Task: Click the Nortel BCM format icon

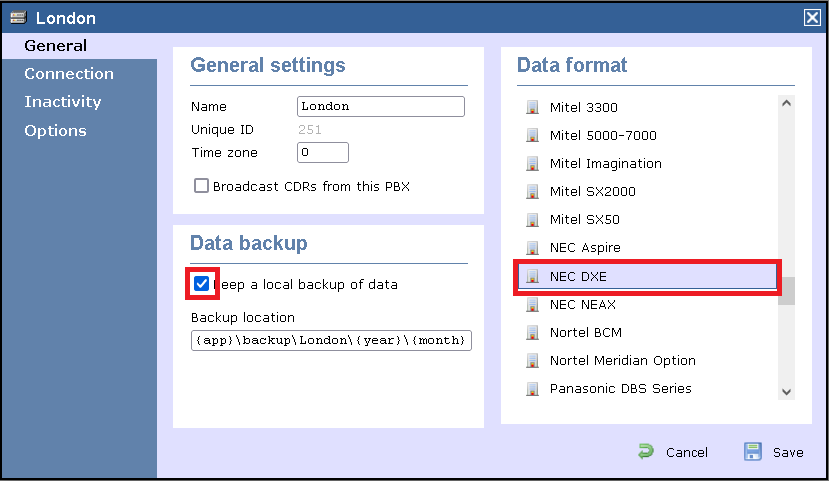Action: [x=532, y=332]
